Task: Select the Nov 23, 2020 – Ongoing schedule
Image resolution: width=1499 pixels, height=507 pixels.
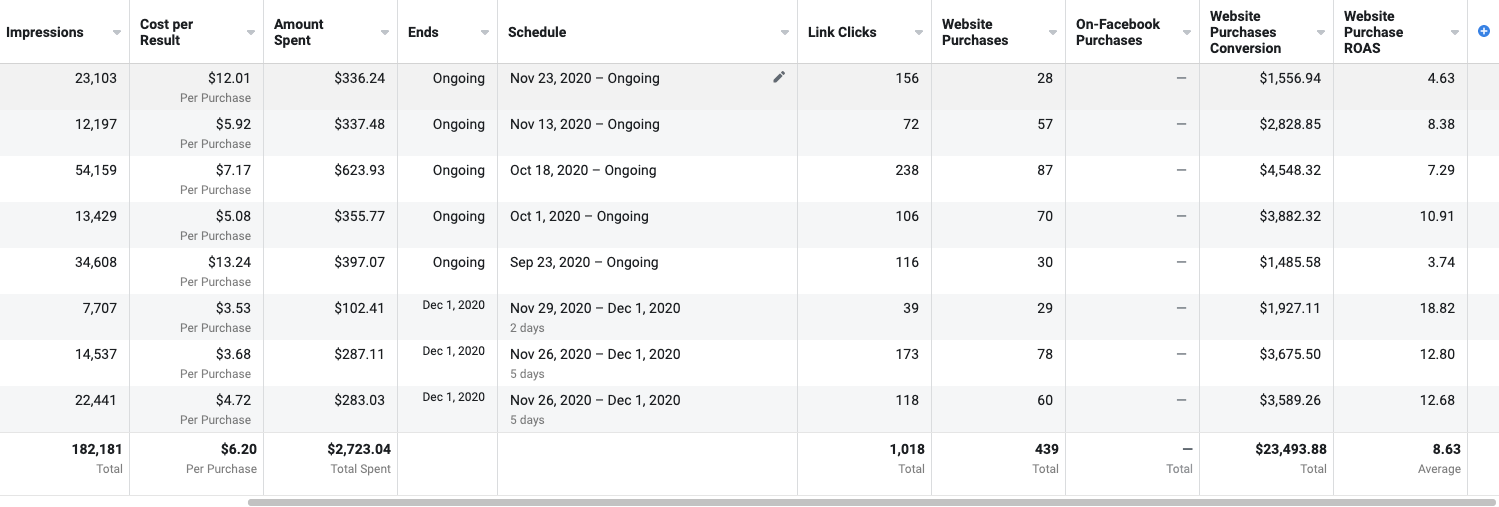Action: [x=584, y=78]
